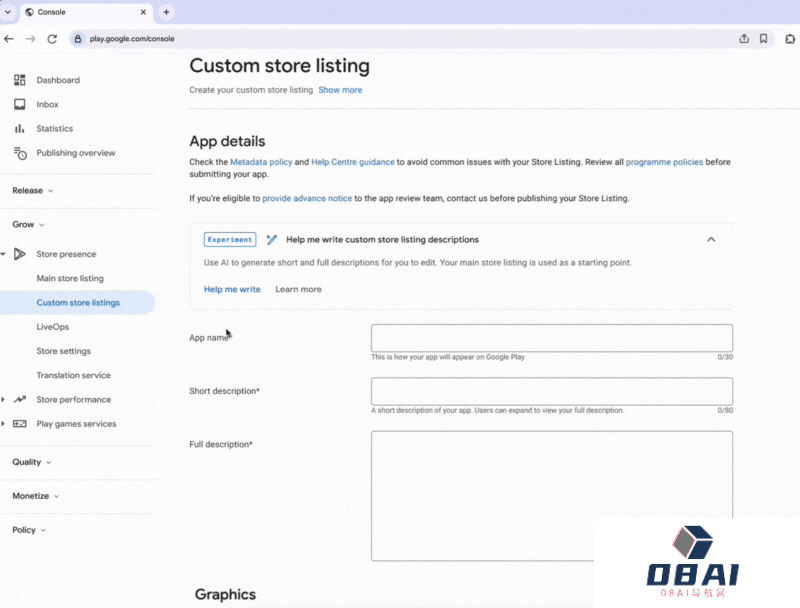Click the Store performance trend icon
This screenshot has width=800, height=608.
(19, 400)
